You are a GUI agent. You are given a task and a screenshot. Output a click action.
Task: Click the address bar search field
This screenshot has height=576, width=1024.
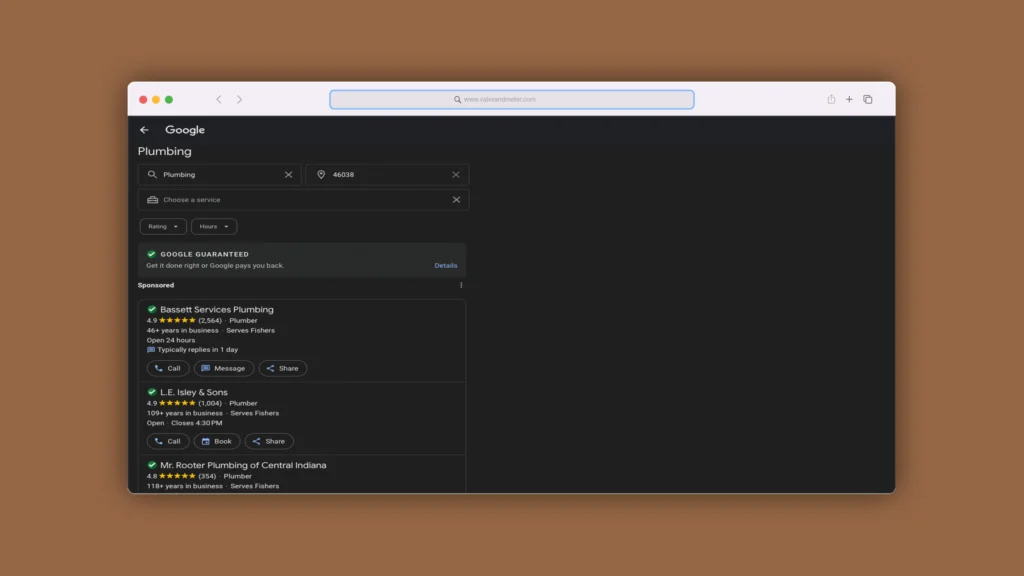pyautogui.click(x=511, y=99)
